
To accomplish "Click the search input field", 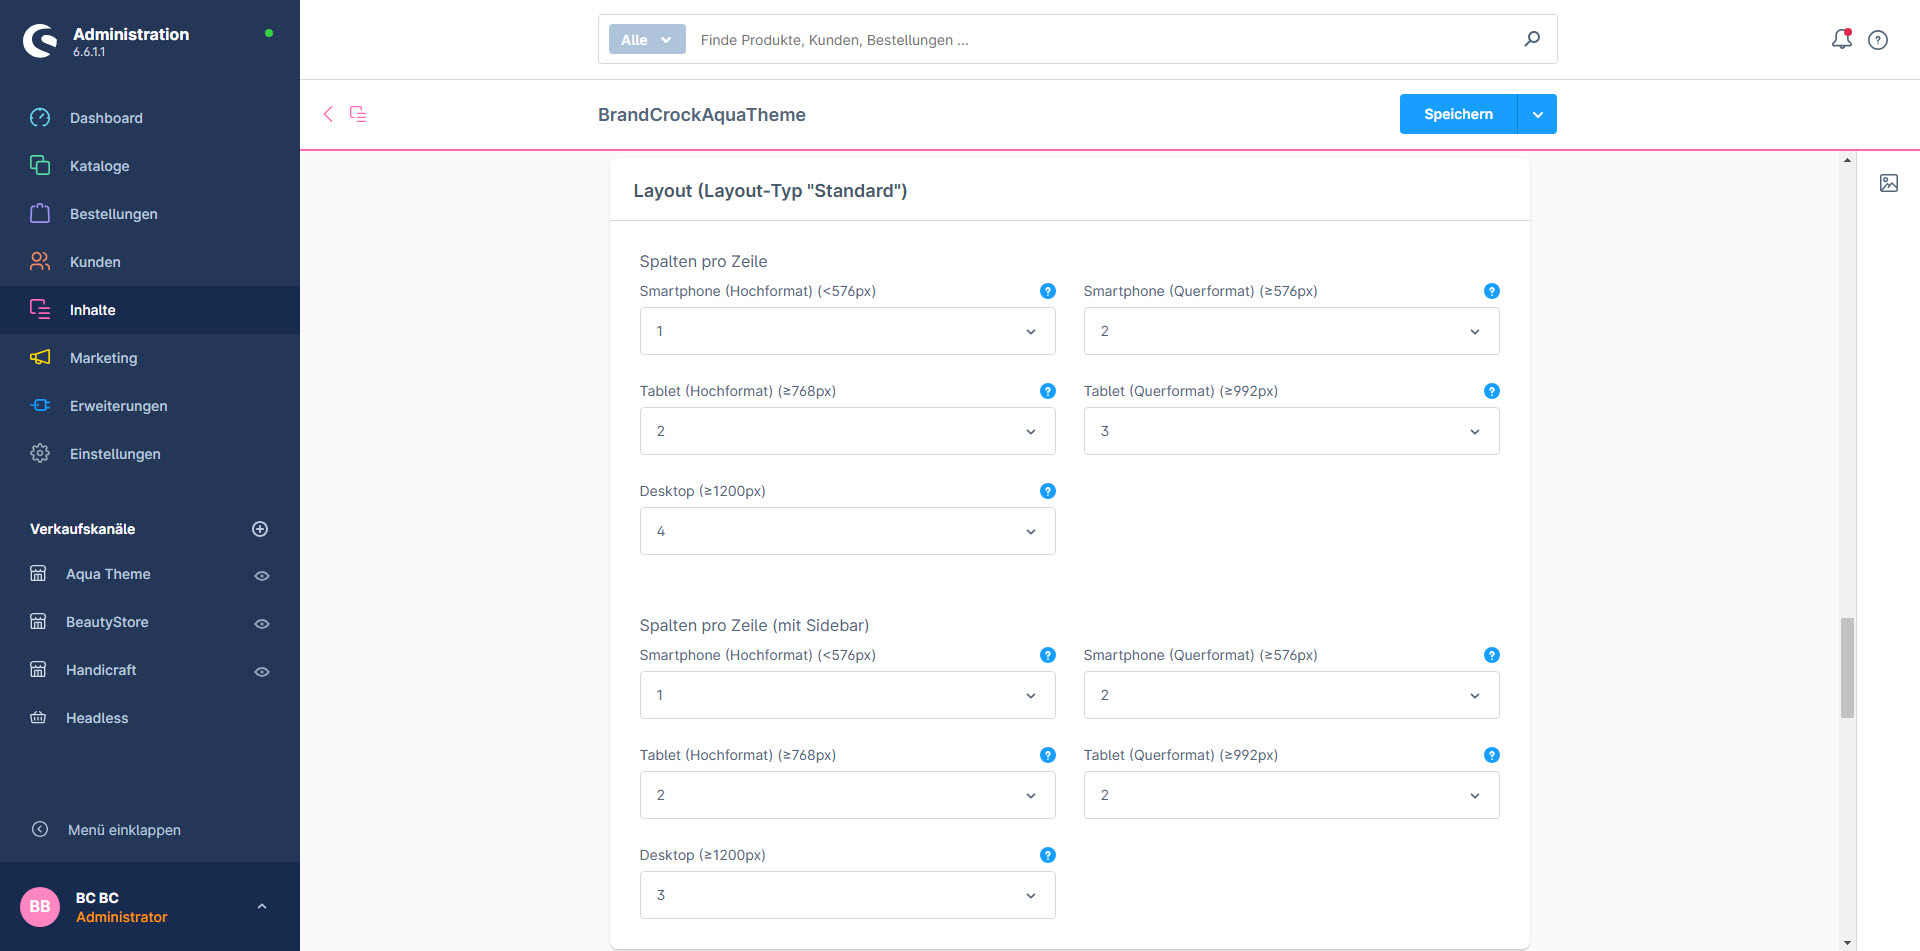I will tap(1100, 40).
